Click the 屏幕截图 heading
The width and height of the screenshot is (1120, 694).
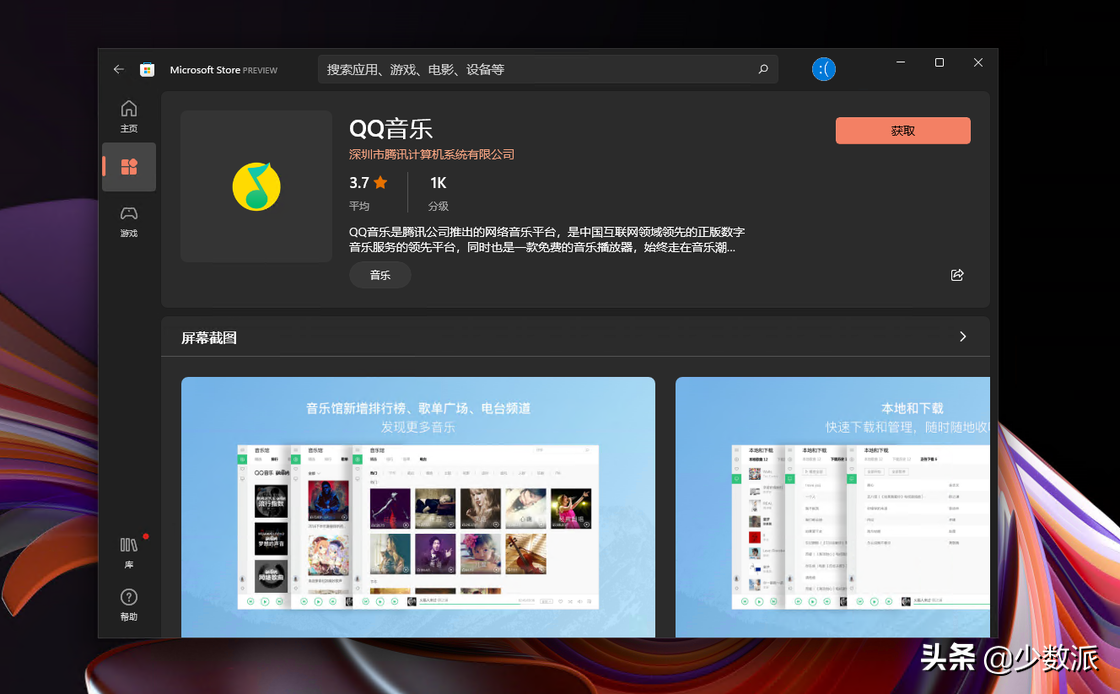point(209,338)
